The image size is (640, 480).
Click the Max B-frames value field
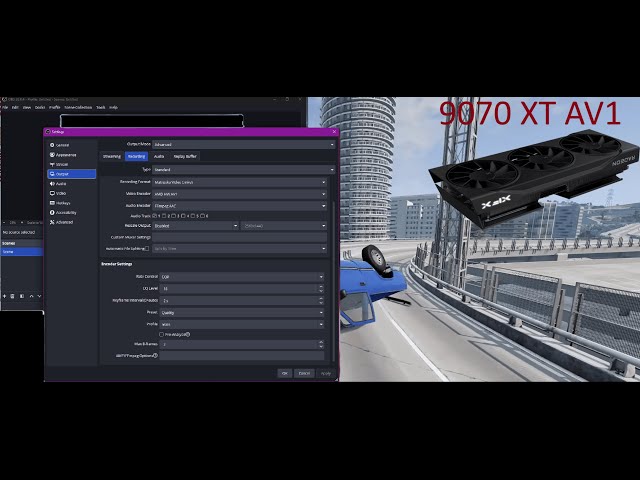[x=242, y=344]
